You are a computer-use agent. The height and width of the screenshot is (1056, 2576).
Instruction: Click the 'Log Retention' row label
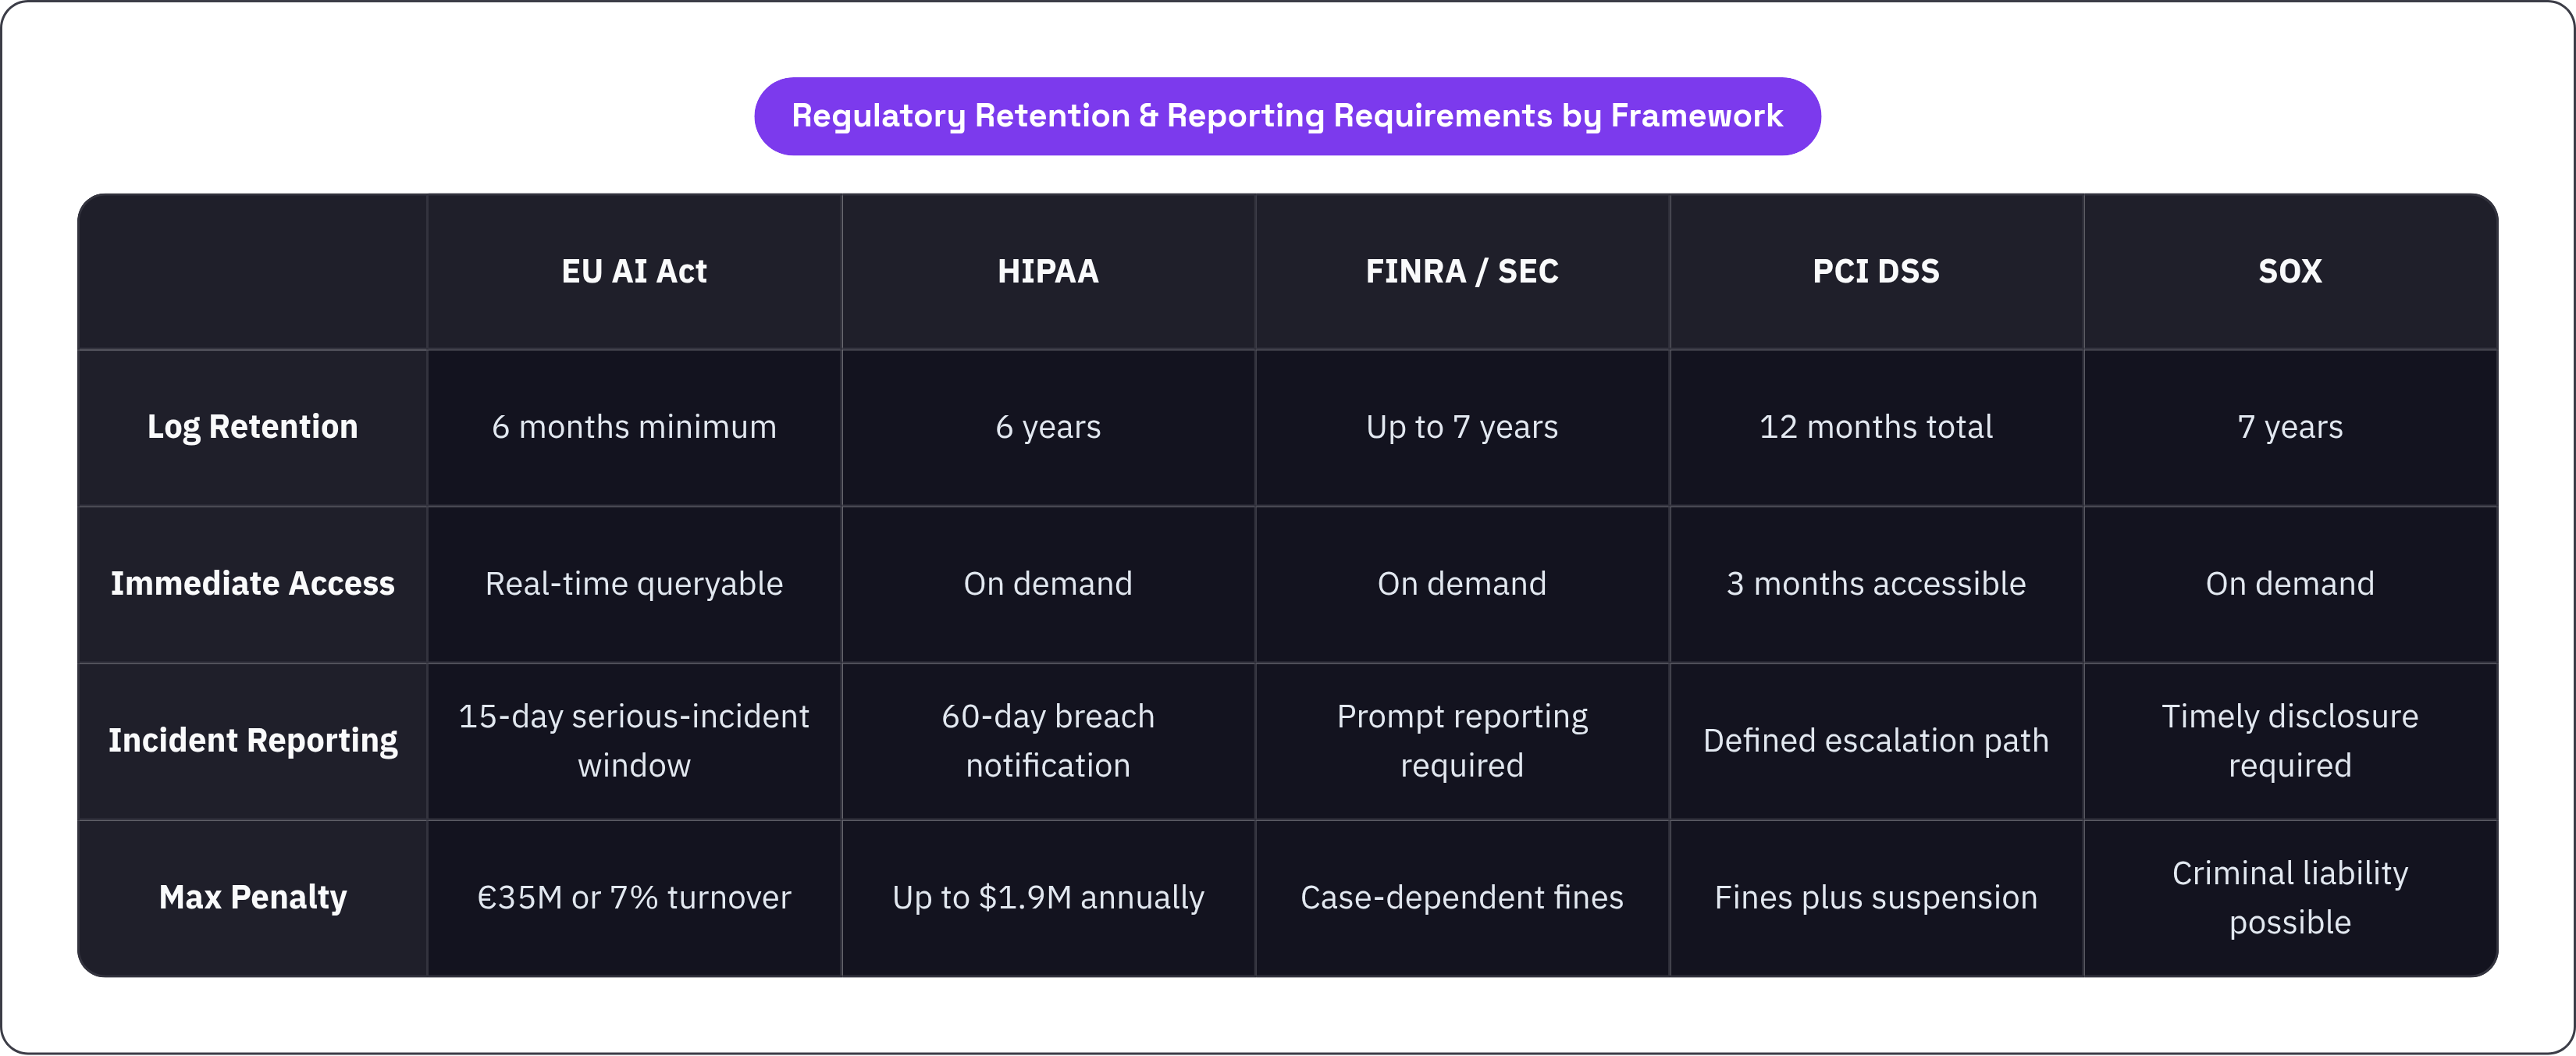tap(253, 427)
